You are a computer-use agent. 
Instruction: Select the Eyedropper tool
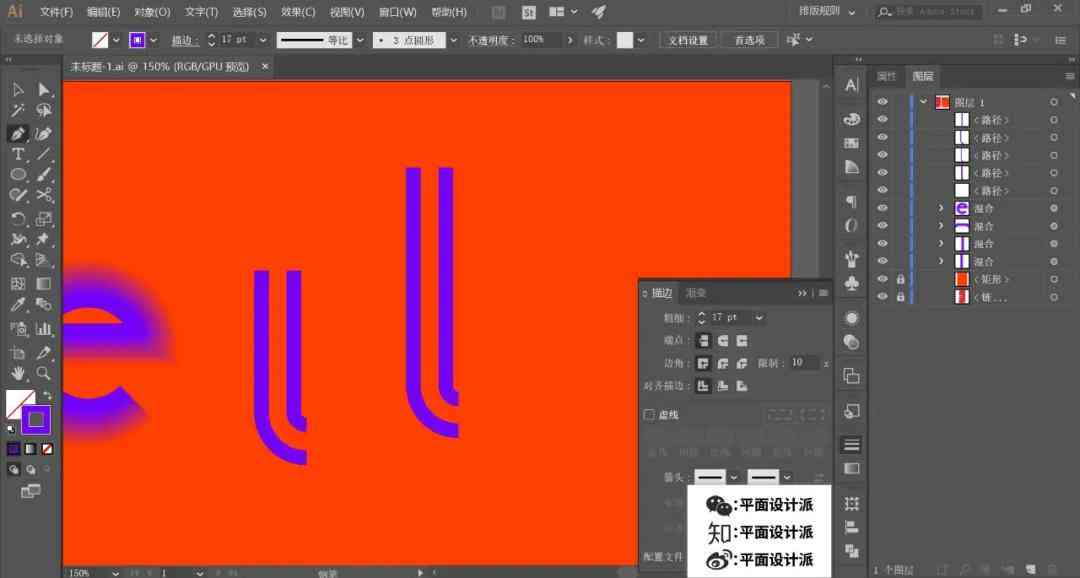(x=18, y=305)
